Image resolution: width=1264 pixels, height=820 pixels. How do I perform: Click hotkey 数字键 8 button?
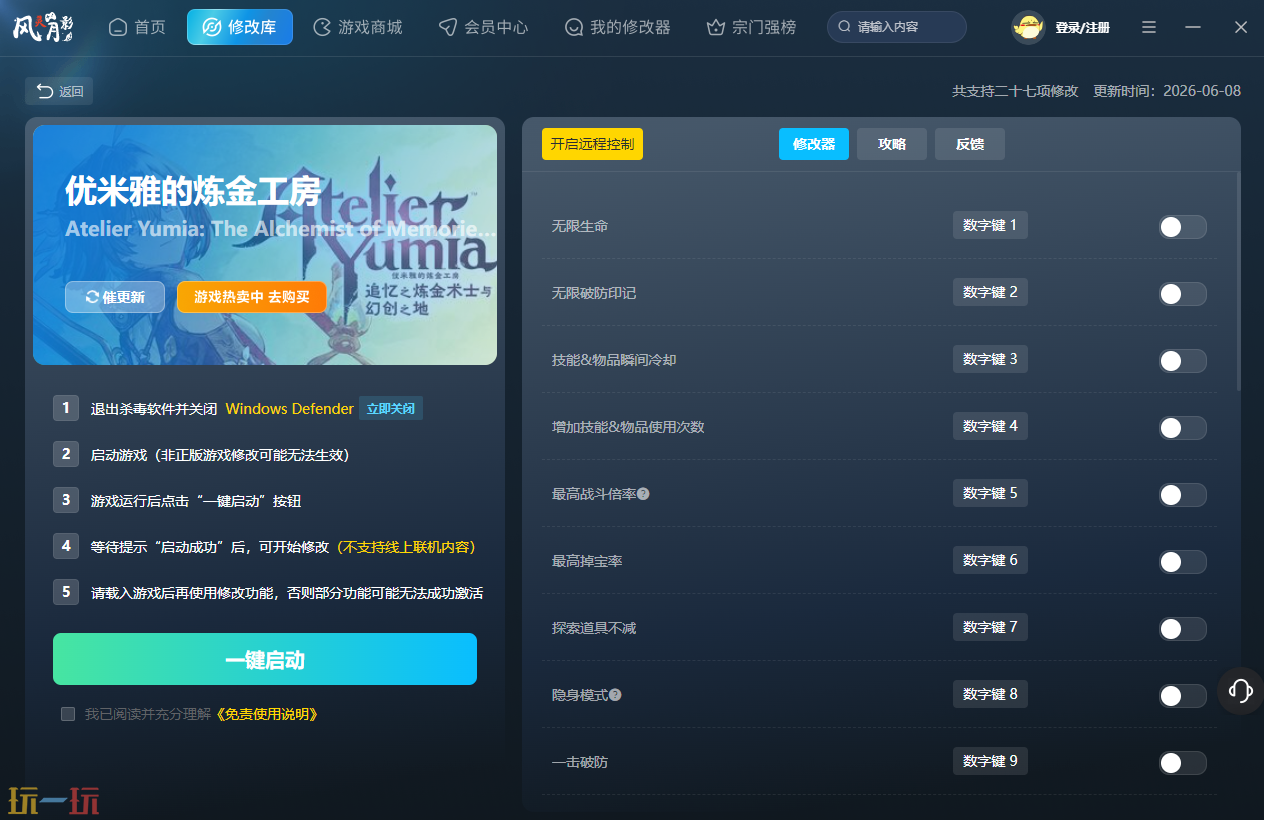(x=990, y=694)
